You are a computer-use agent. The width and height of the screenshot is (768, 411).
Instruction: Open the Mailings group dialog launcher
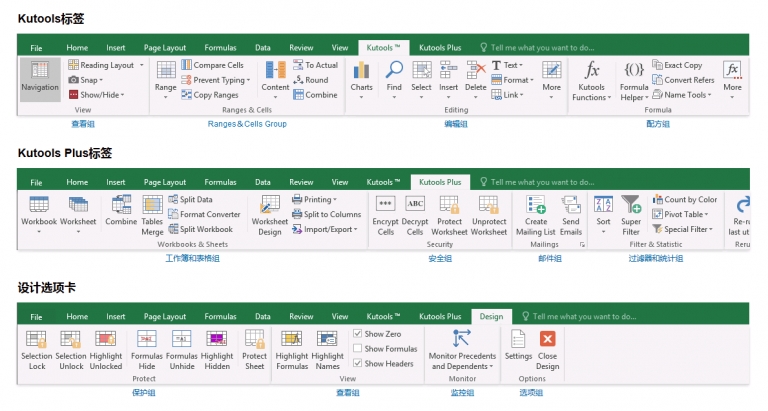pyautogui.click(x=582, y=243)
